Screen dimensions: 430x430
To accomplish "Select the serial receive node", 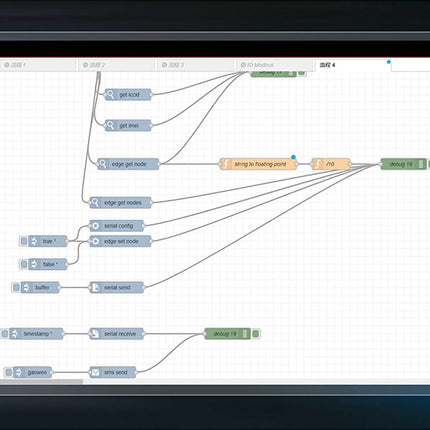I will tap(117, 334).
